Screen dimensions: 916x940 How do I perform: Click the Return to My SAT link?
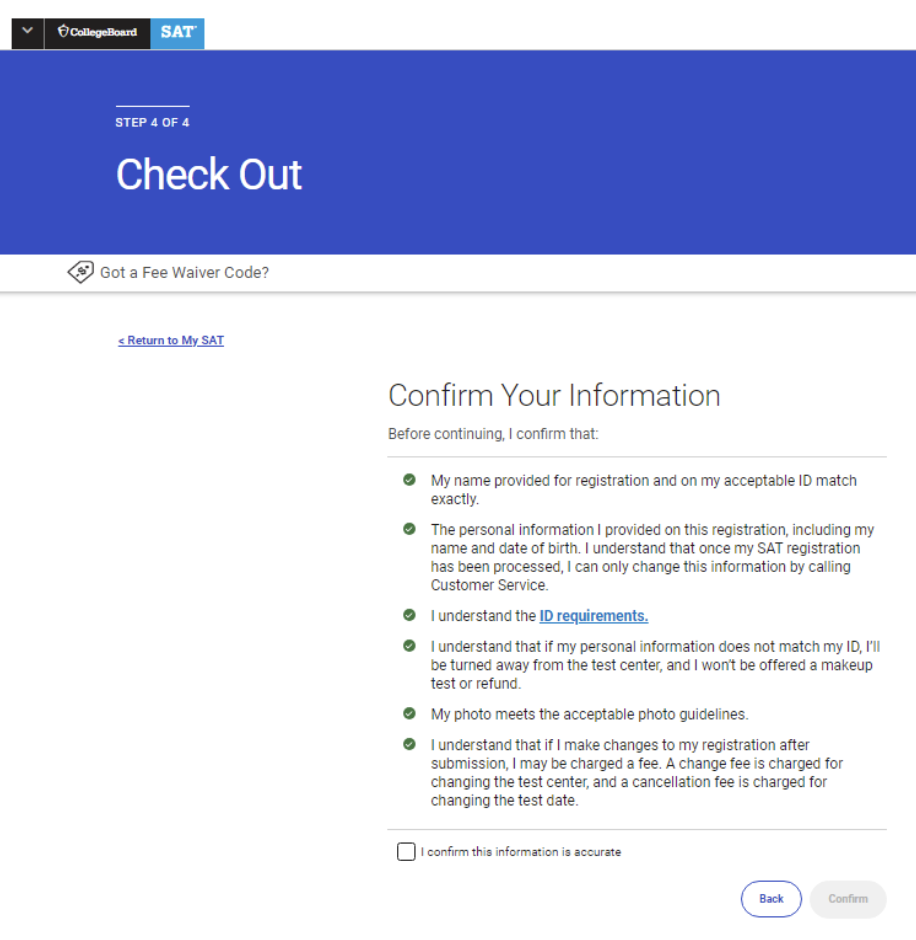(170, 340)
